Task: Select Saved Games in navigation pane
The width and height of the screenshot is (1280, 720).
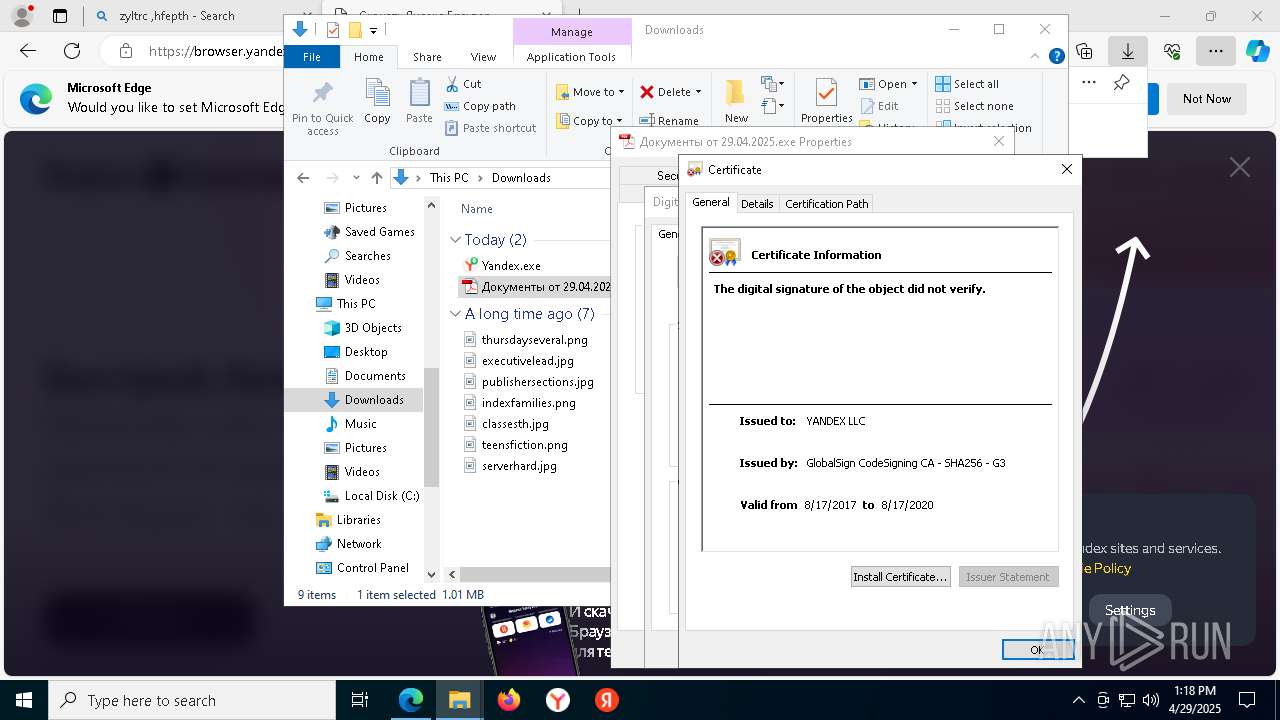Action: (x=379, y=232)
